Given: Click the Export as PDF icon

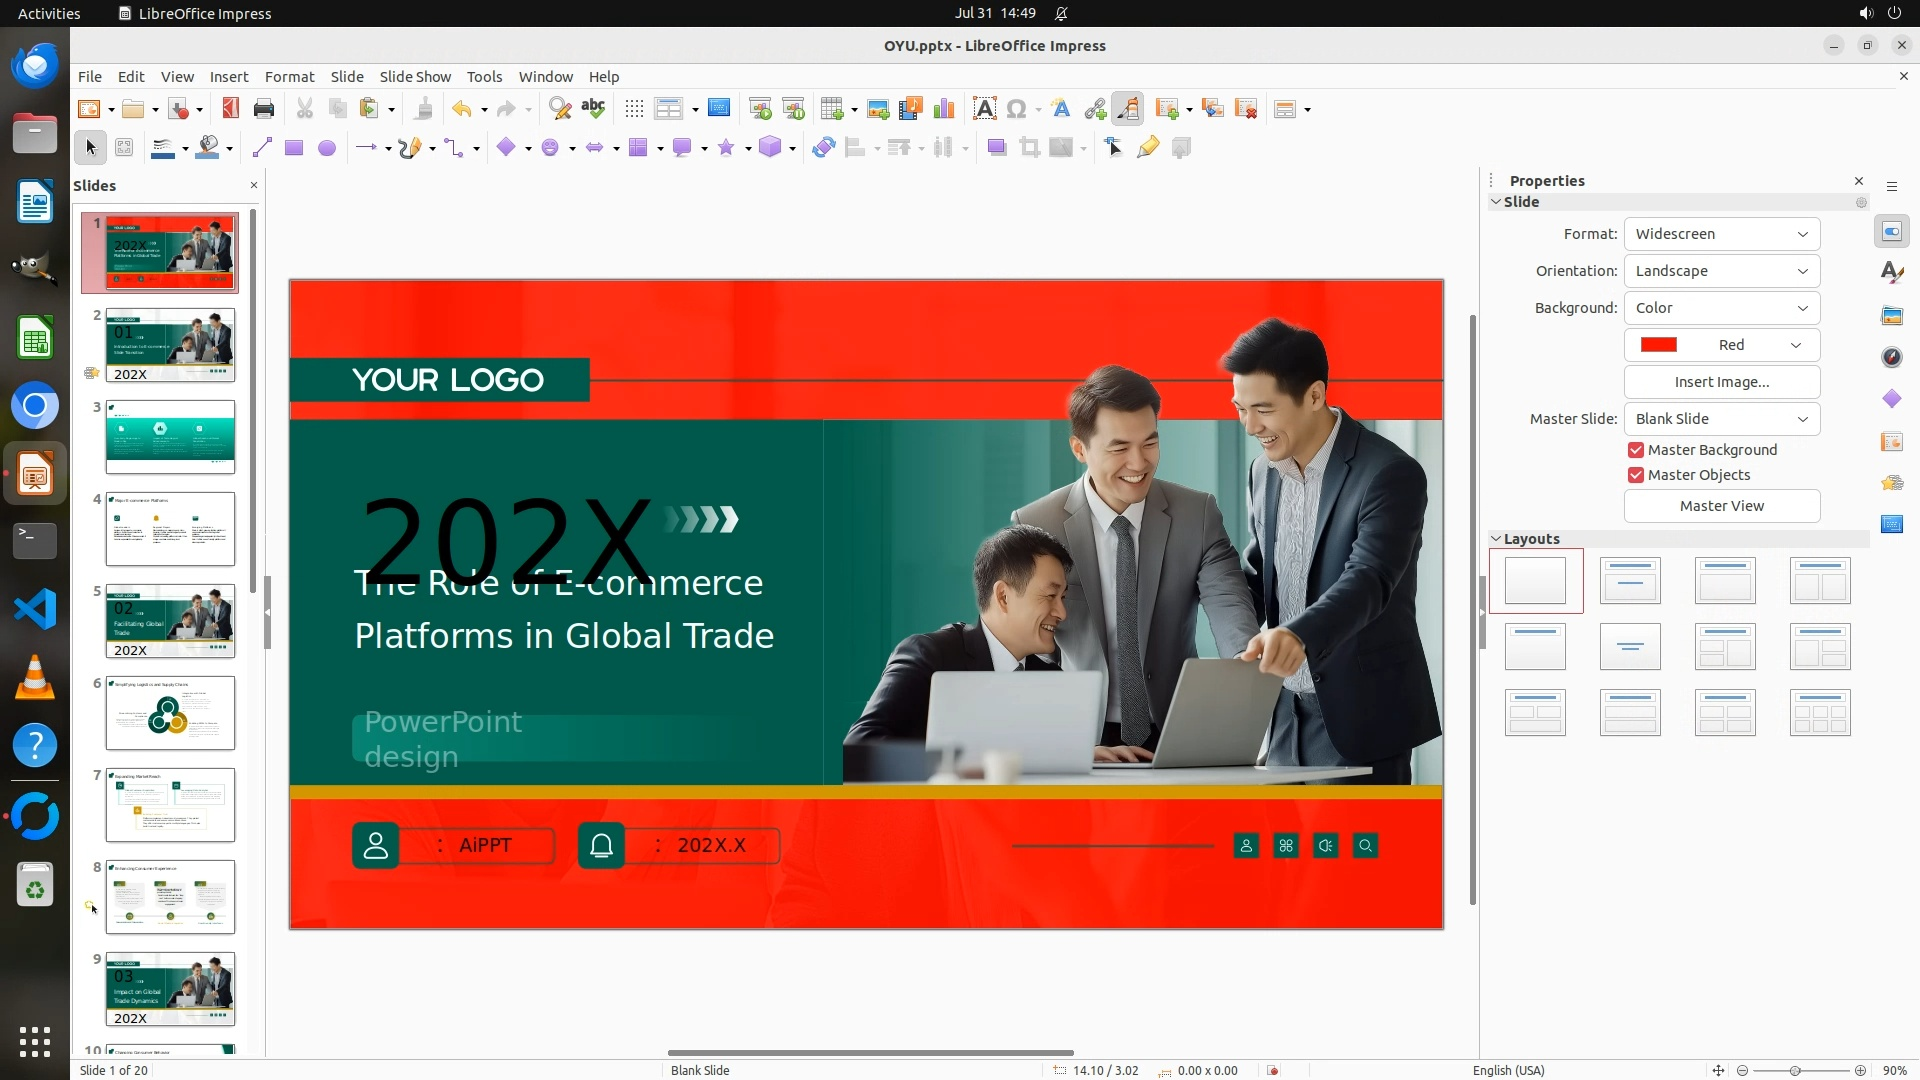Looking at the screenshot, I should coord(231,109).
